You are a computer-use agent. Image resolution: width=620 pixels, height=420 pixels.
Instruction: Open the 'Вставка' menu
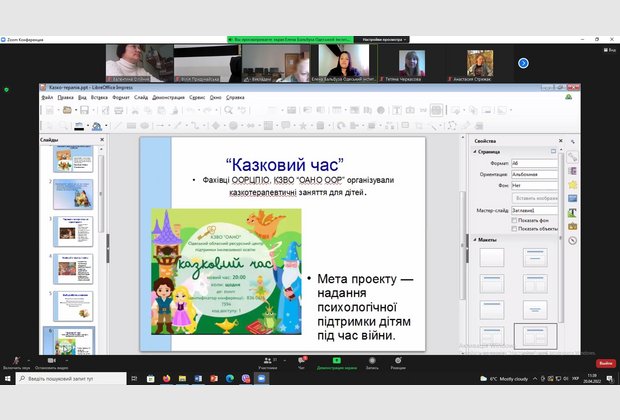click(x=99, y=98)
